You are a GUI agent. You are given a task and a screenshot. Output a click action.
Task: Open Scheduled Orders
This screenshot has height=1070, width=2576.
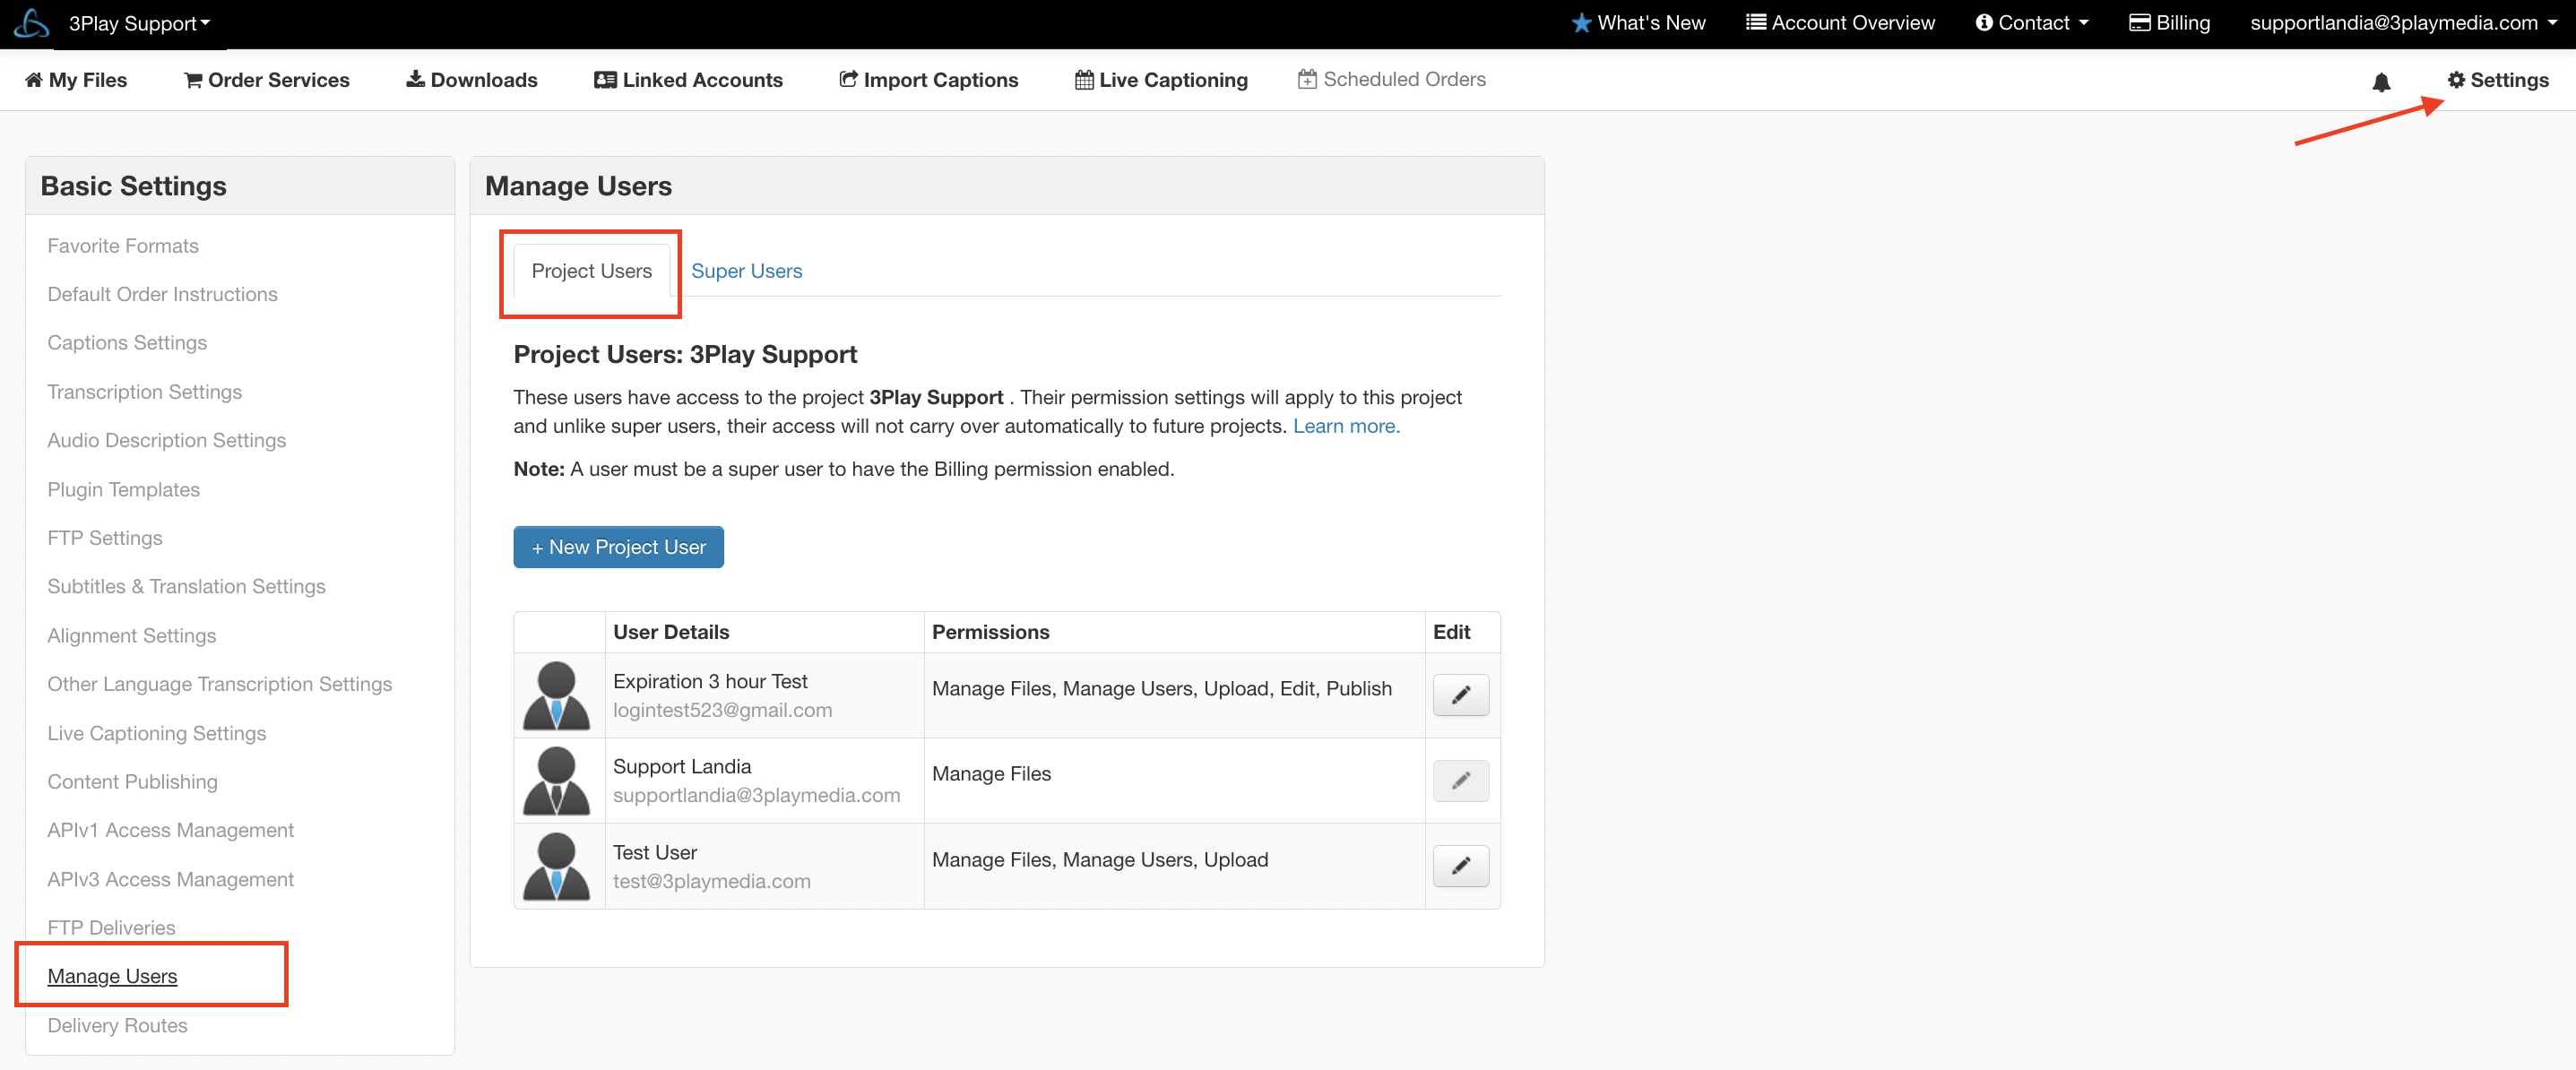point(1392,80)
